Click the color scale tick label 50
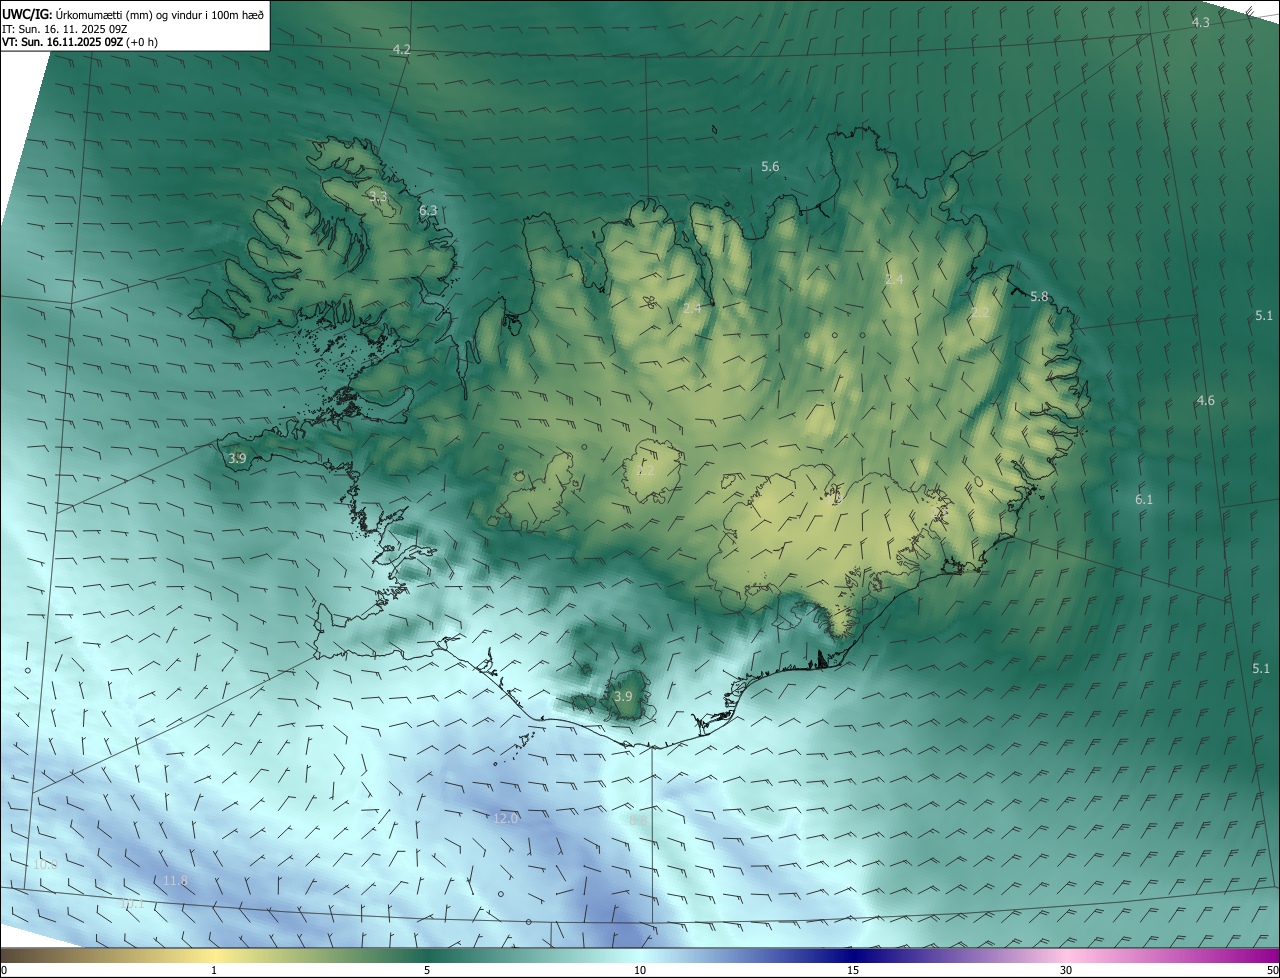 (1272, 970)
